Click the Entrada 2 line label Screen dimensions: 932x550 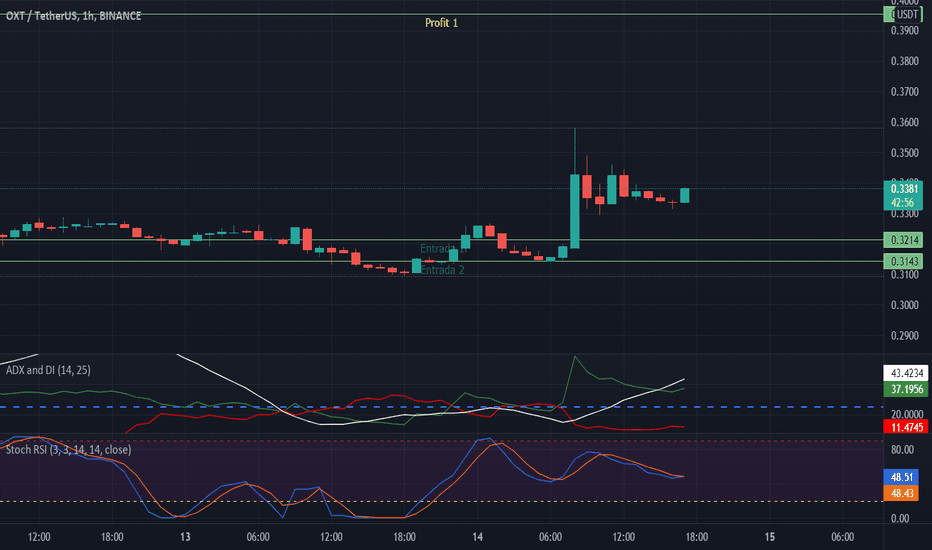[x=442, y=270]
